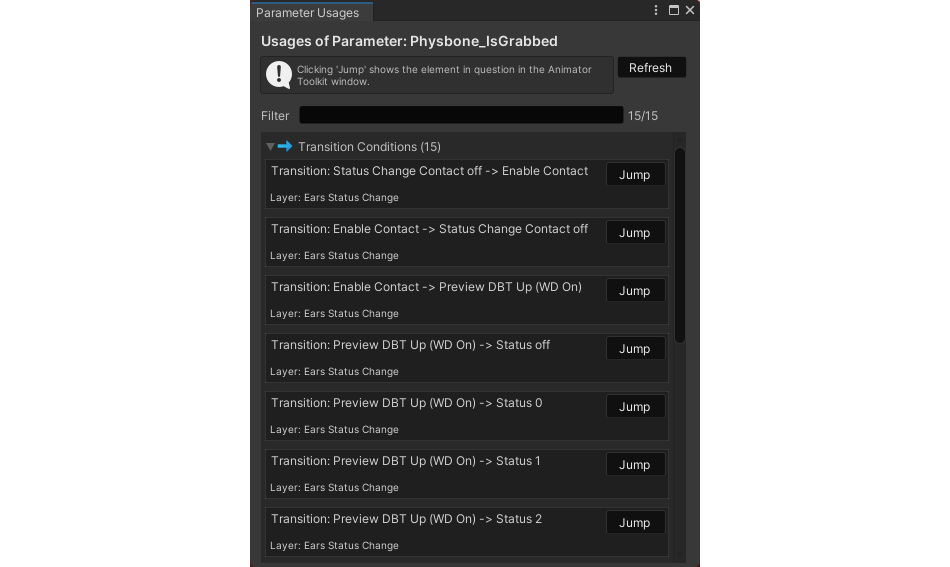The height and width of the screenshot is (567, 950).
Task: Jump to Status Change Contact off -> Enable Contact
Action: coord(635,174)
